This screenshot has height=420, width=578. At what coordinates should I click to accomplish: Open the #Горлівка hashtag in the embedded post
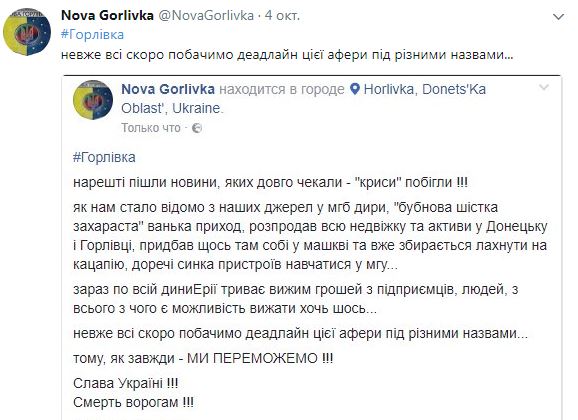point(104,157)
